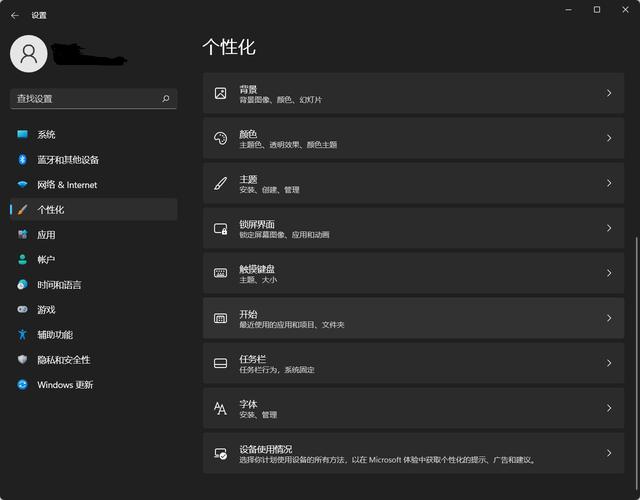
Task: Open 系统 settings category
Action: 94,134
